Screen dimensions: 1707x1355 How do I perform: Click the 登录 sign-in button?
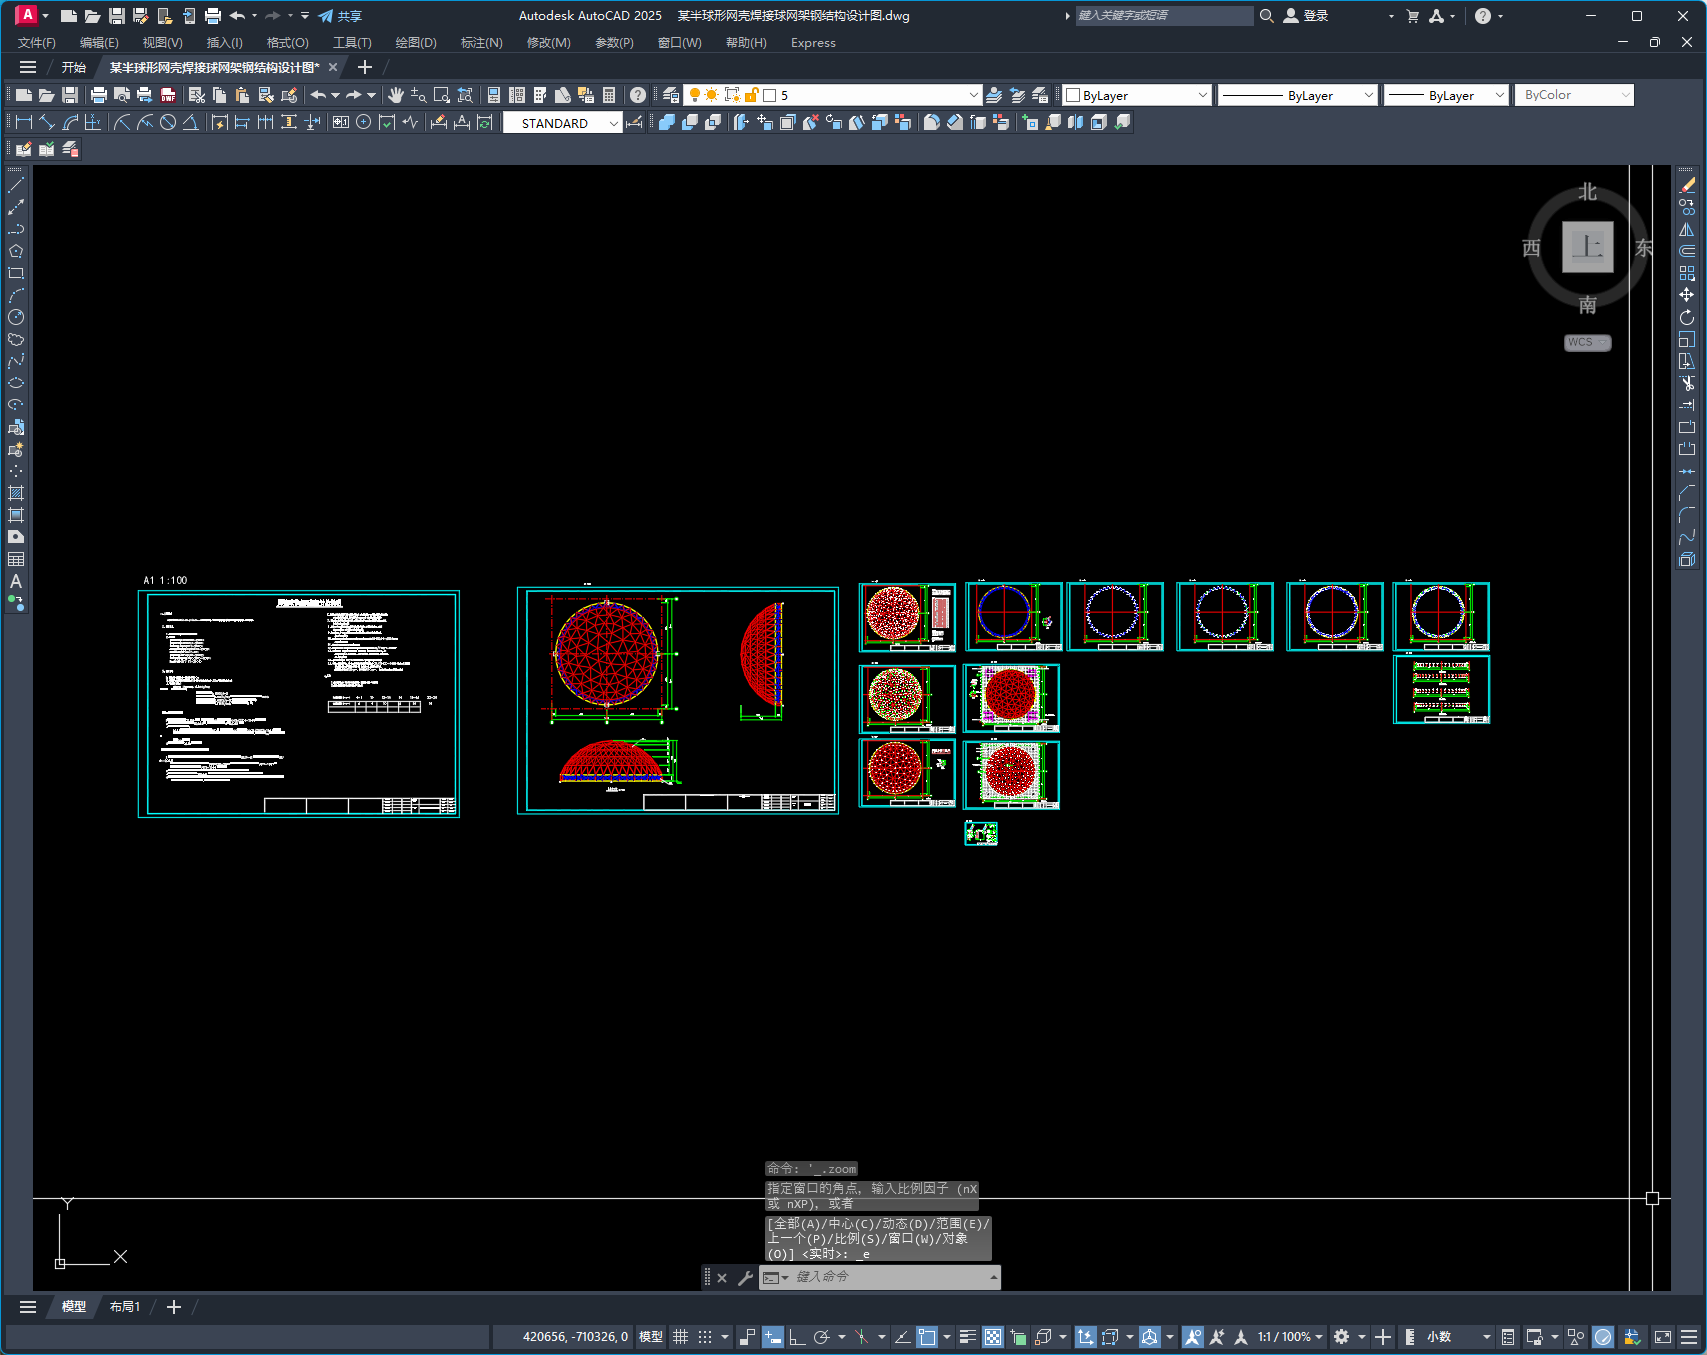click(1306, 16)
